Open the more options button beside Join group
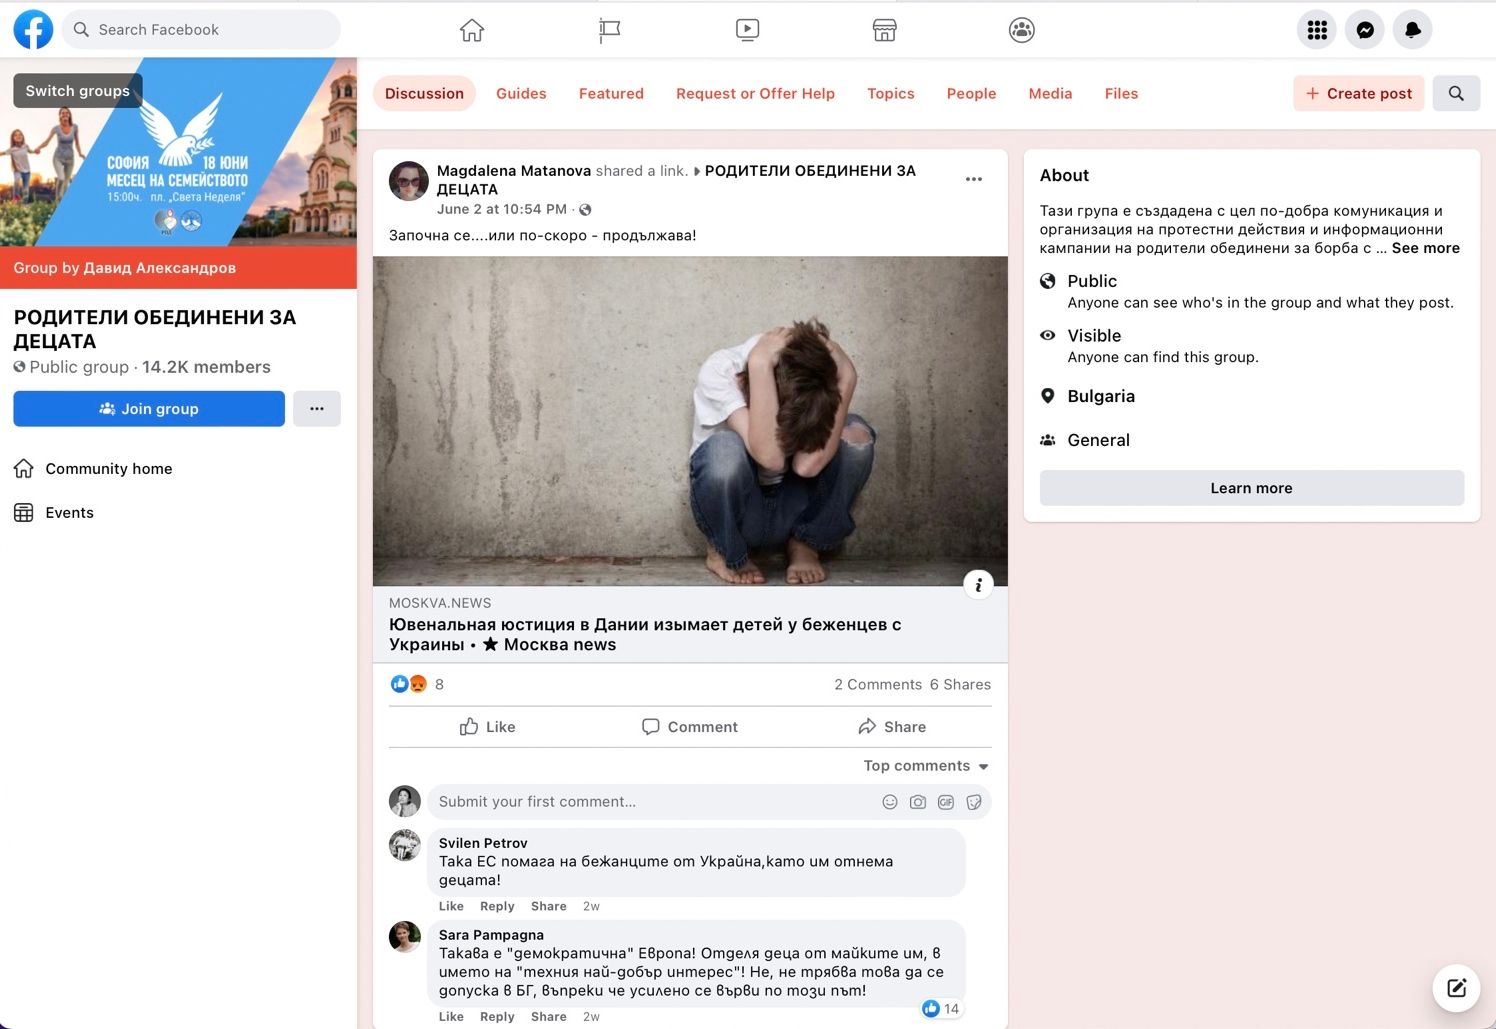Viewport: 1496px width, 1029px height. click(317, 409)
